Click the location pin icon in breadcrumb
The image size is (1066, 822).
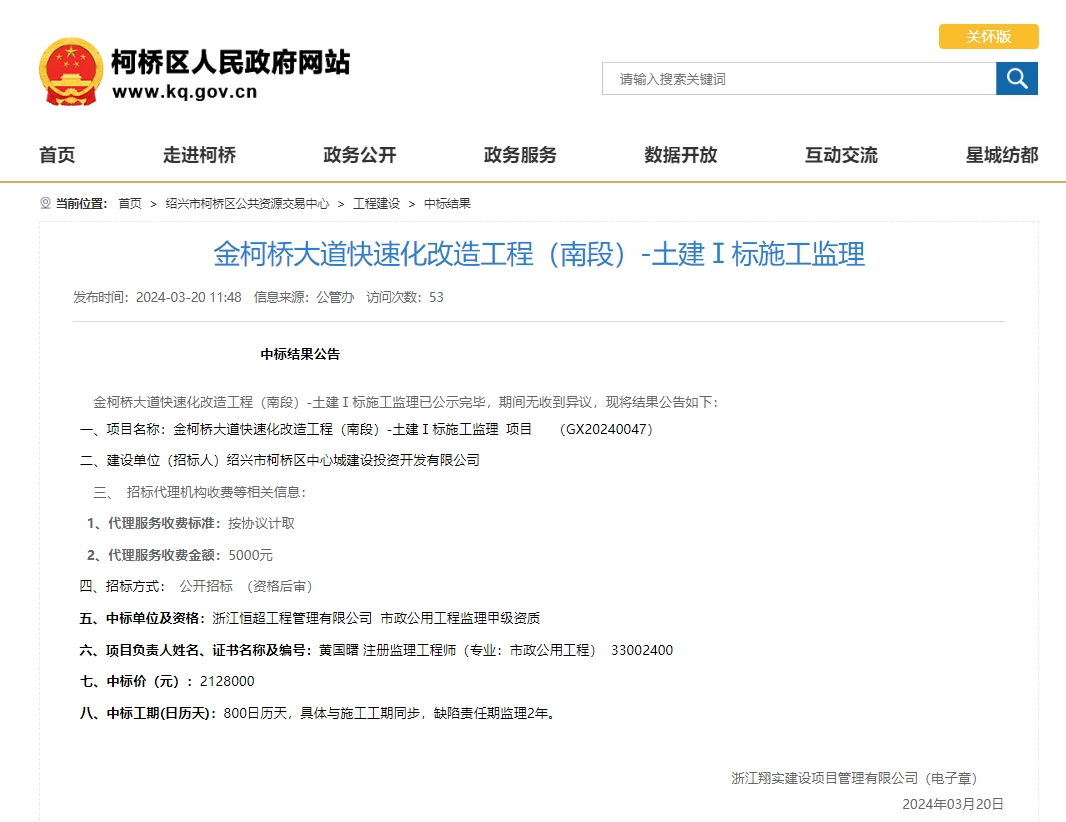click(x=45, y=203)
